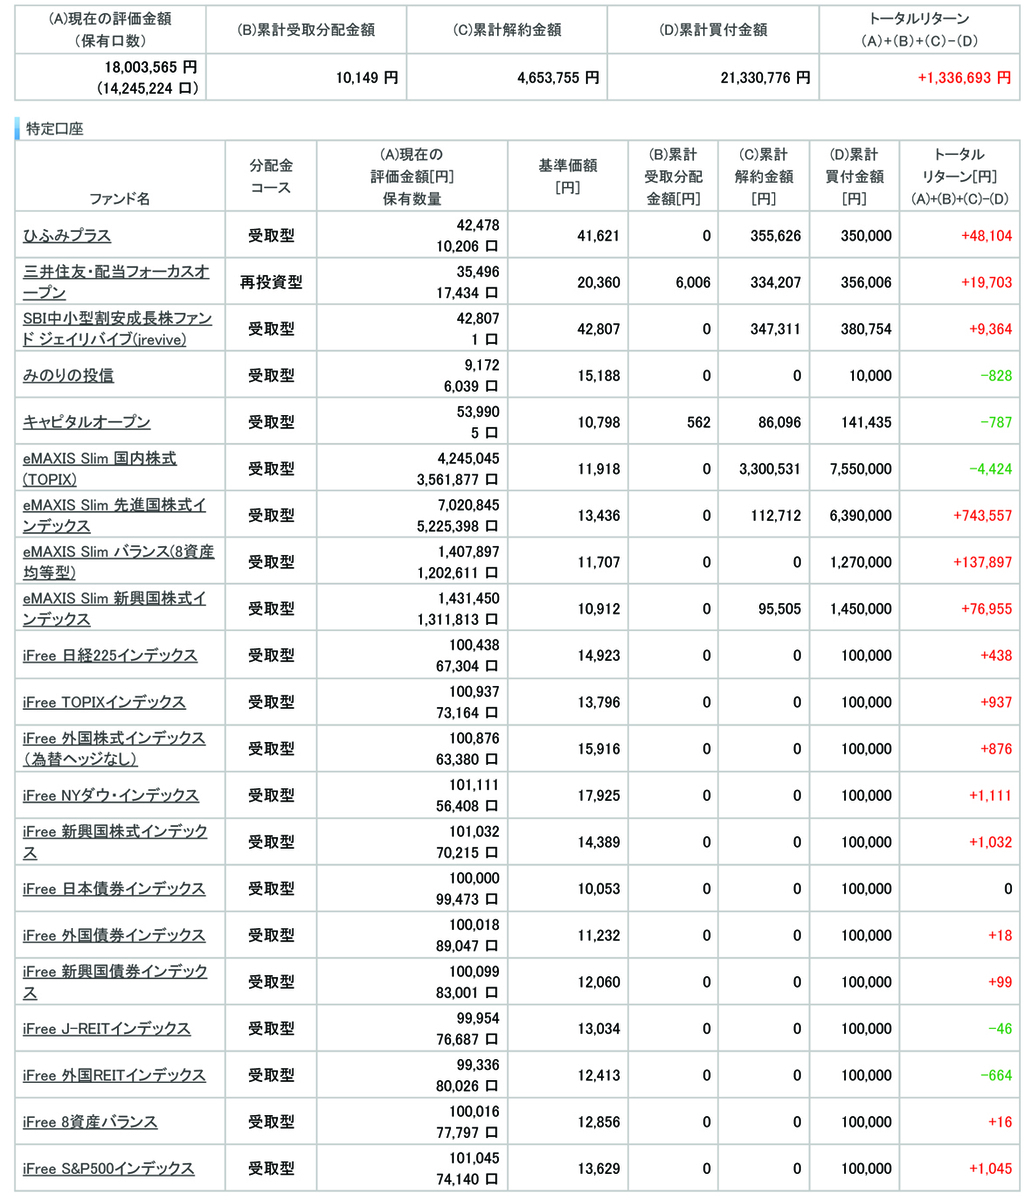Open the ひふみプラス fund link
The width and height of the screenshot is (1032, 1200).
[67, 236]
